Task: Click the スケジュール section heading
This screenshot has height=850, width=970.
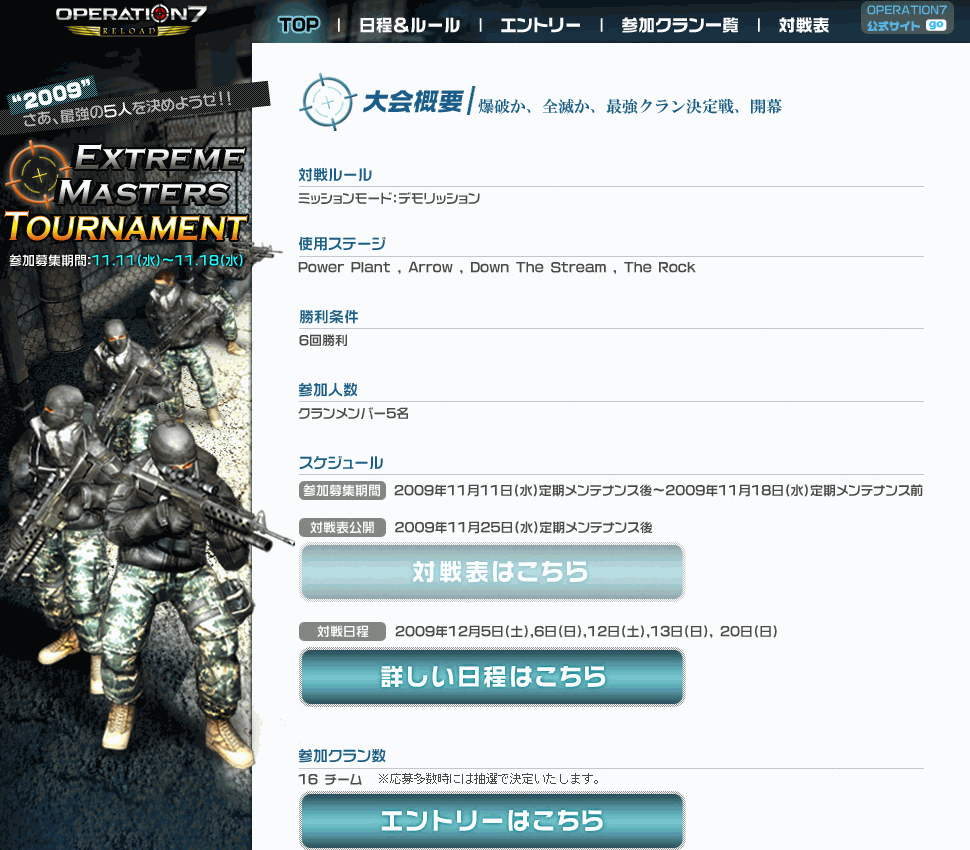Action: click(x=341, y=463)
